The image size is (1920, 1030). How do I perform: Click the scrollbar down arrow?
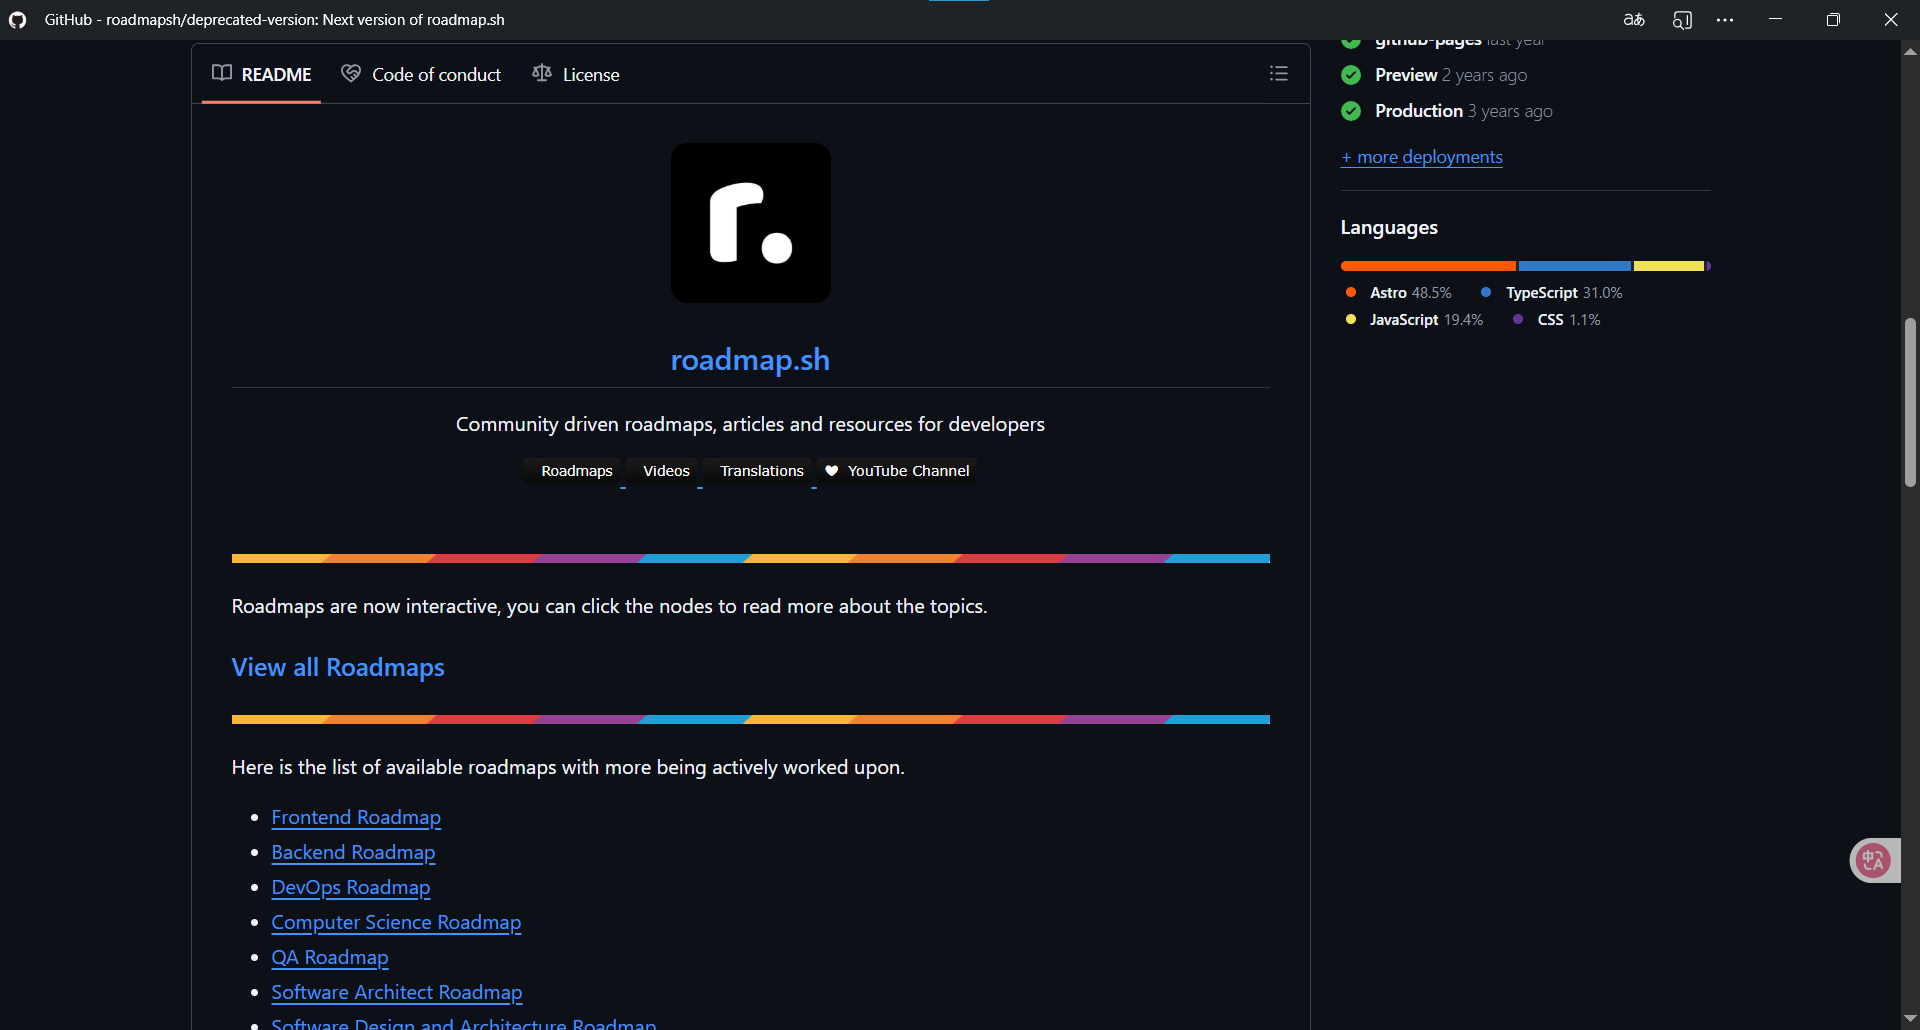(x=1910, y=1018)
